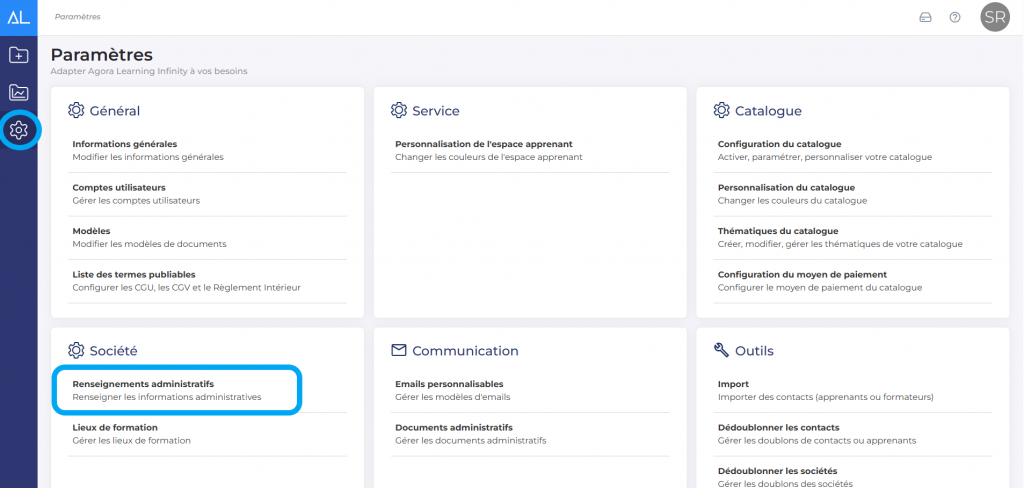Open the inbox tray icon
This screenshot has height=488, width=1024.
coord(925,17)
